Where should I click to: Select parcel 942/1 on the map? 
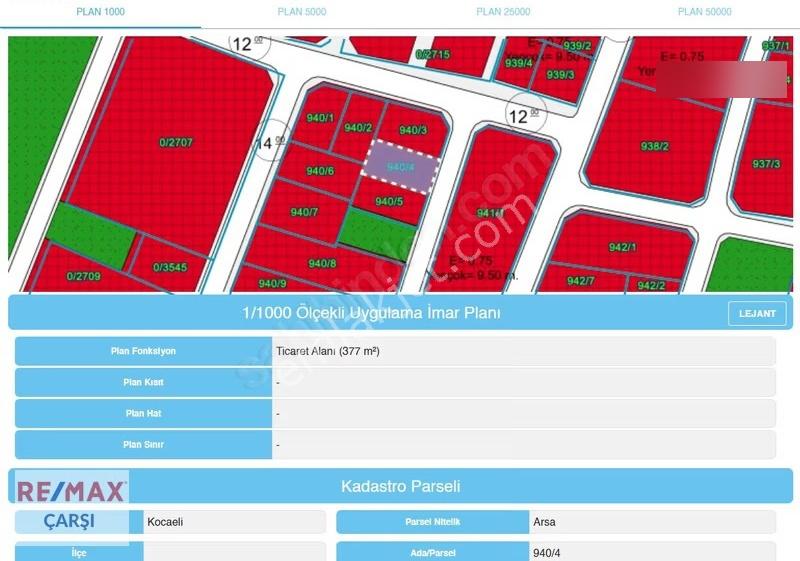tap(622, 247)
